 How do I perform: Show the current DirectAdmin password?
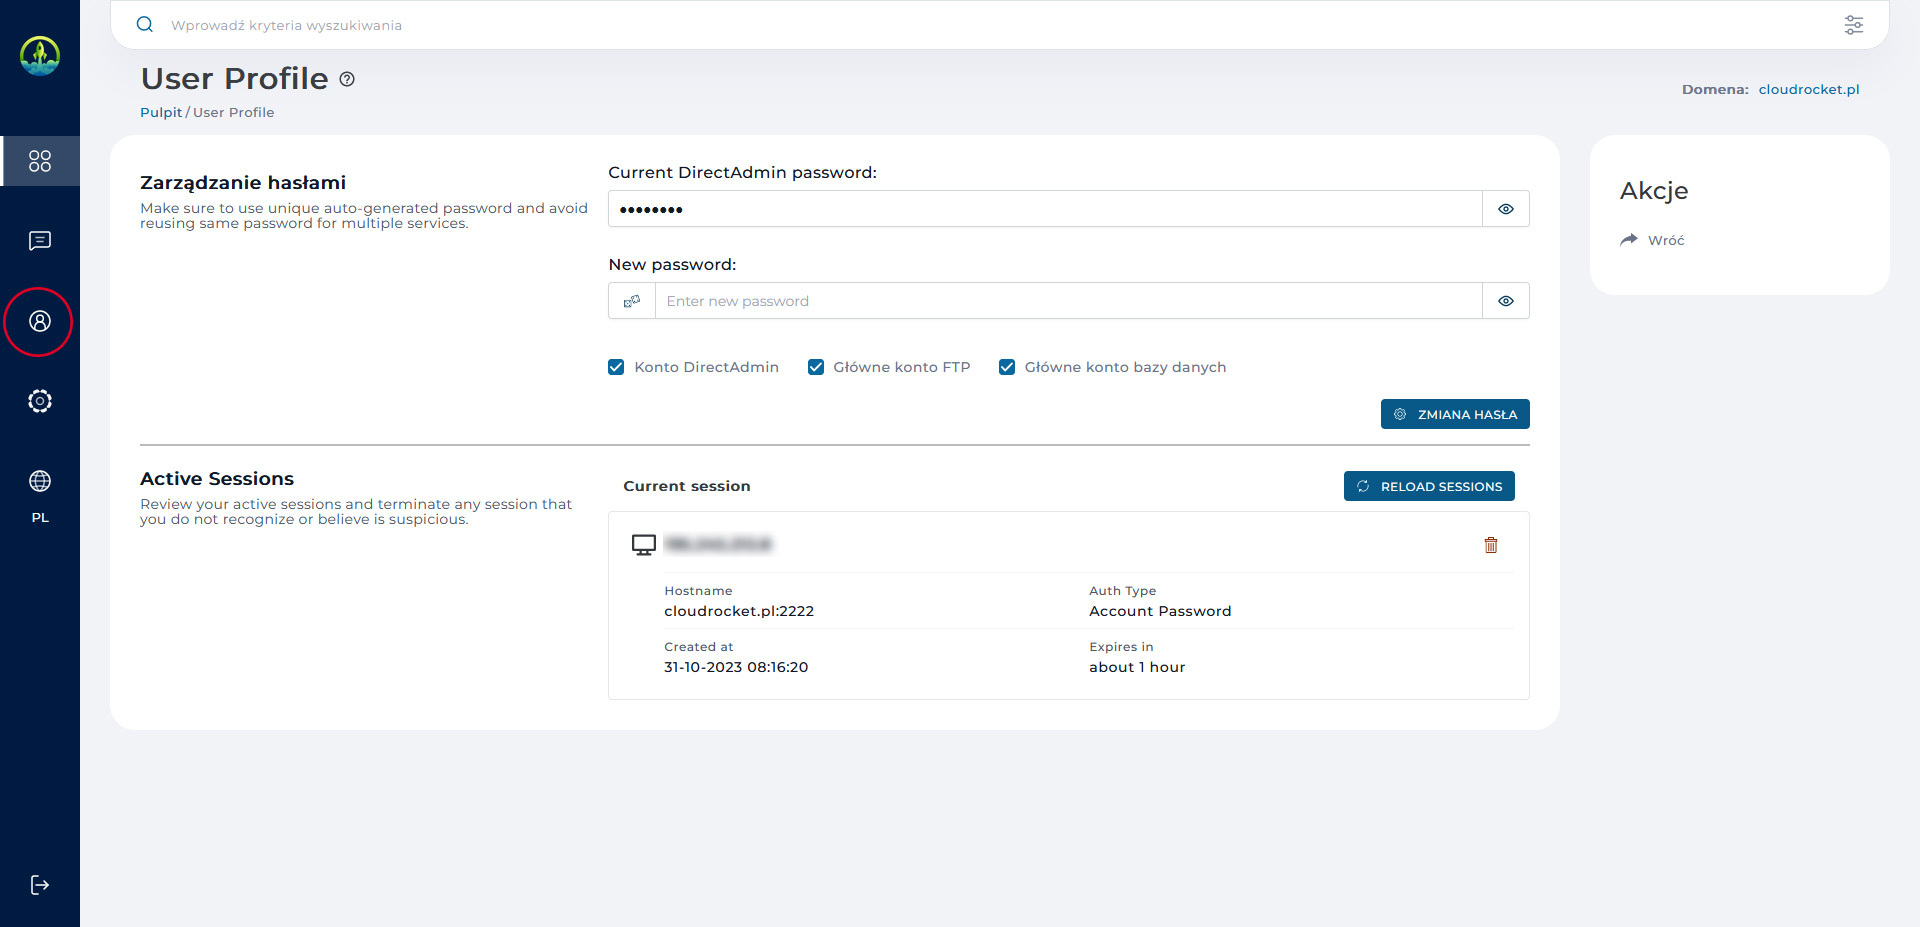pos(1505,209)
